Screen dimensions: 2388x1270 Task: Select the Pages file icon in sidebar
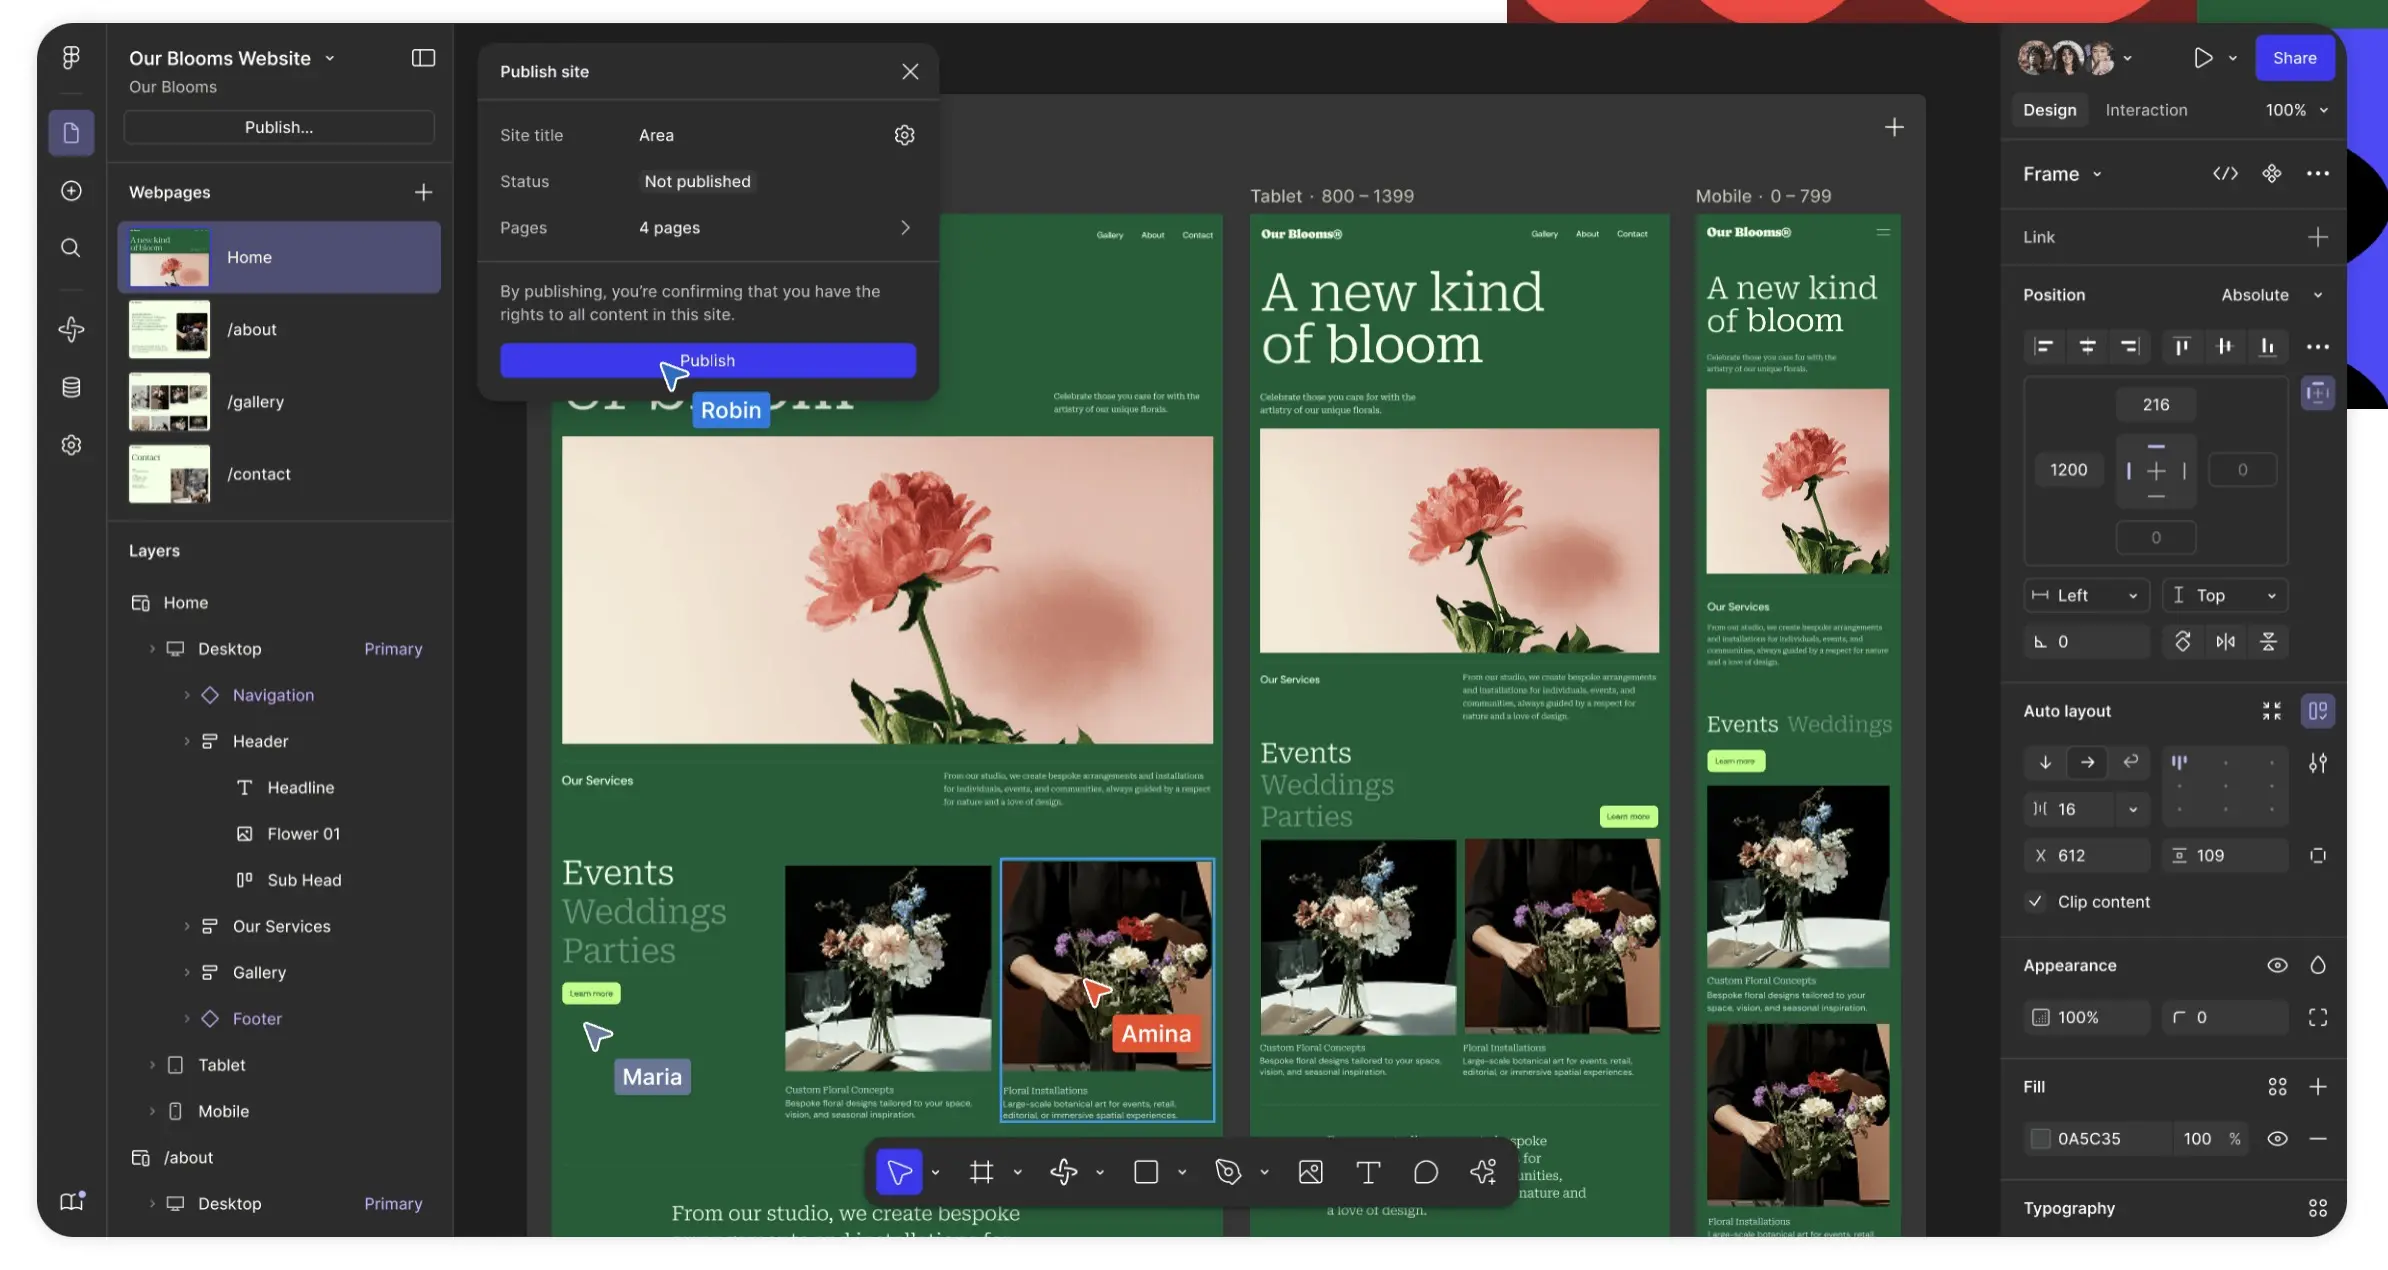pyautogui.click(x=71, y=132)
